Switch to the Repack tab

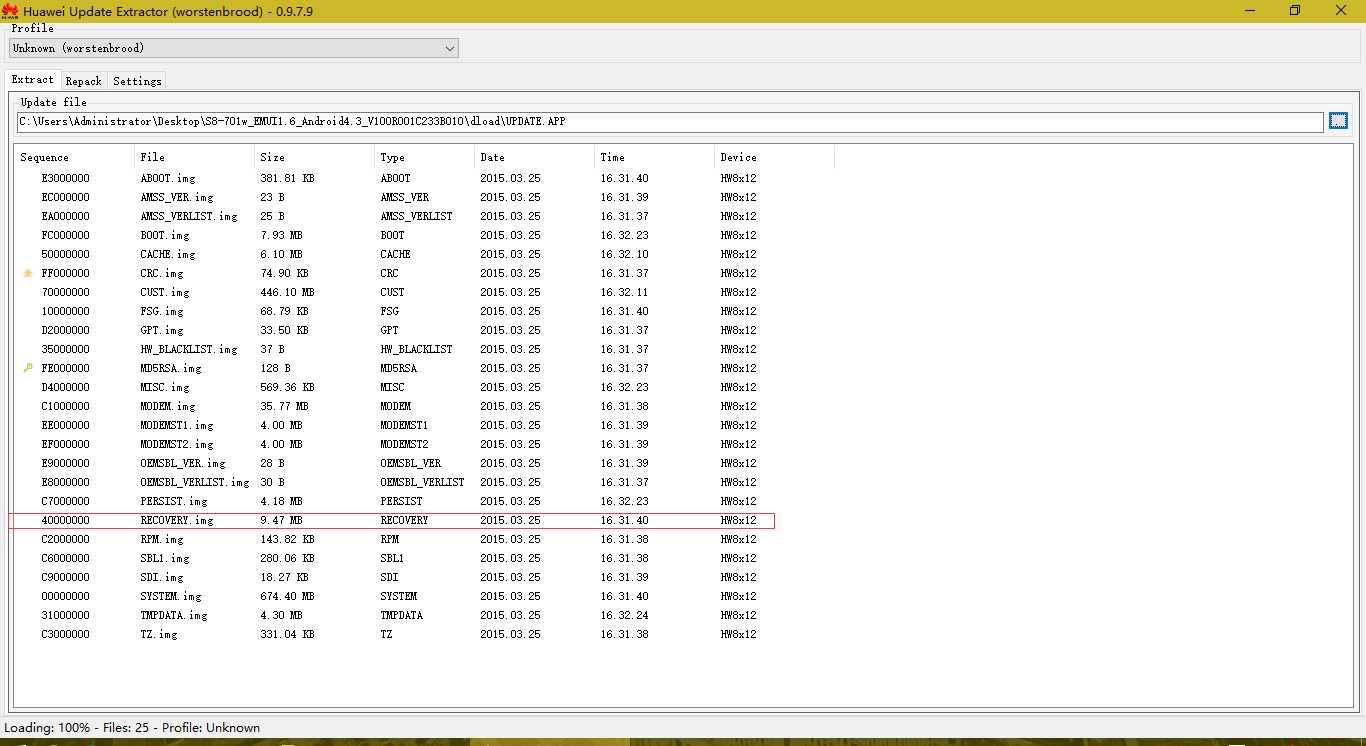point(84,81)
